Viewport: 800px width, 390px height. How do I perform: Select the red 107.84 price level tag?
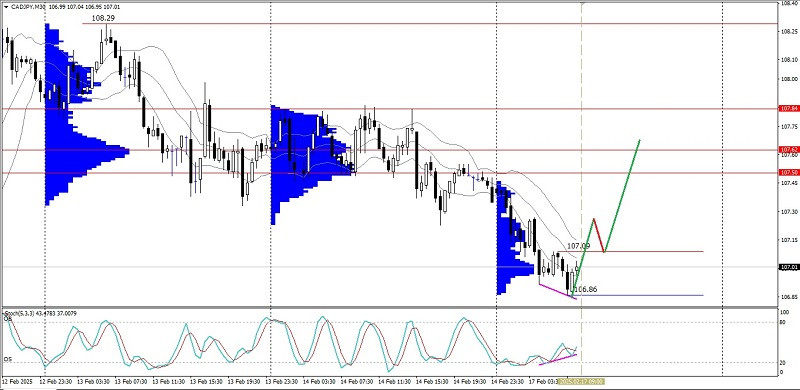point(788,109)
